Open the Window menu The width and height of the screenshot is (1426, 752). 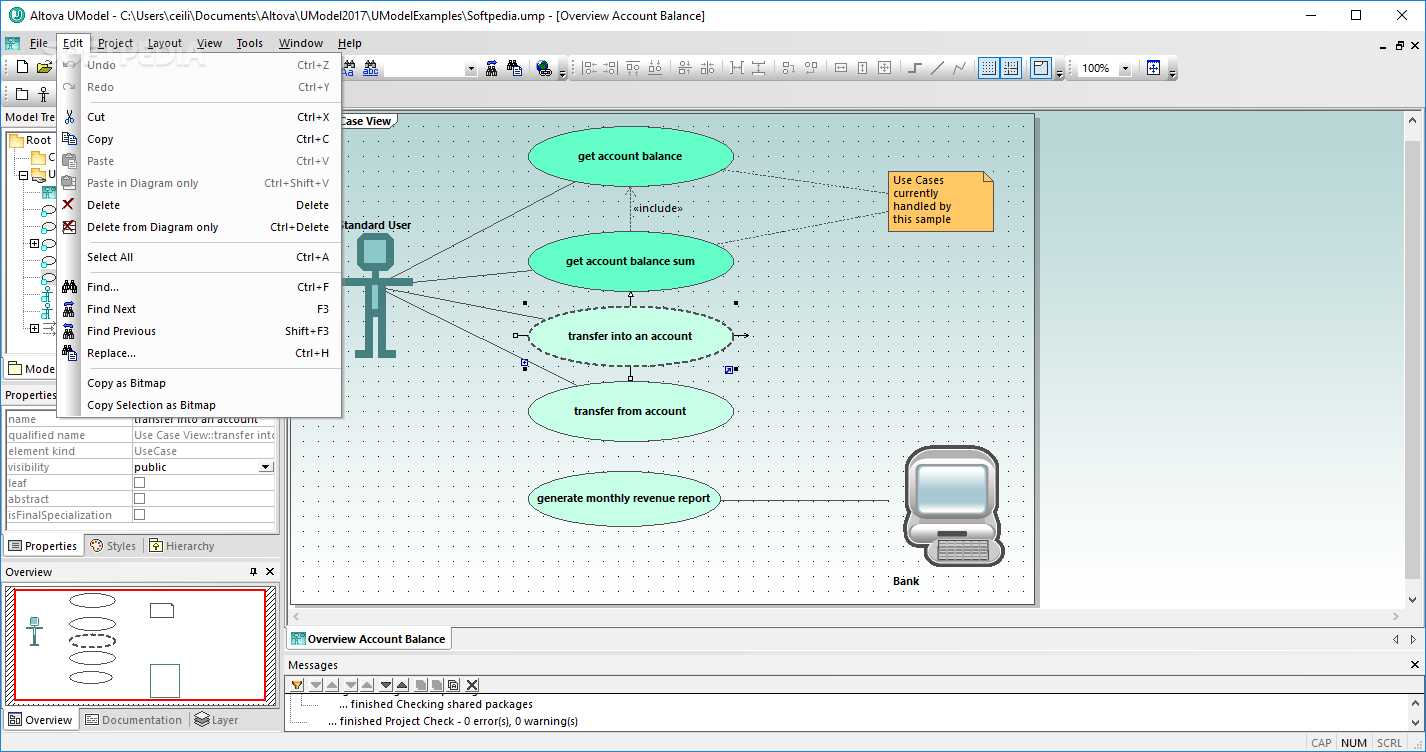pyautogui.click(x=301, y=43)
